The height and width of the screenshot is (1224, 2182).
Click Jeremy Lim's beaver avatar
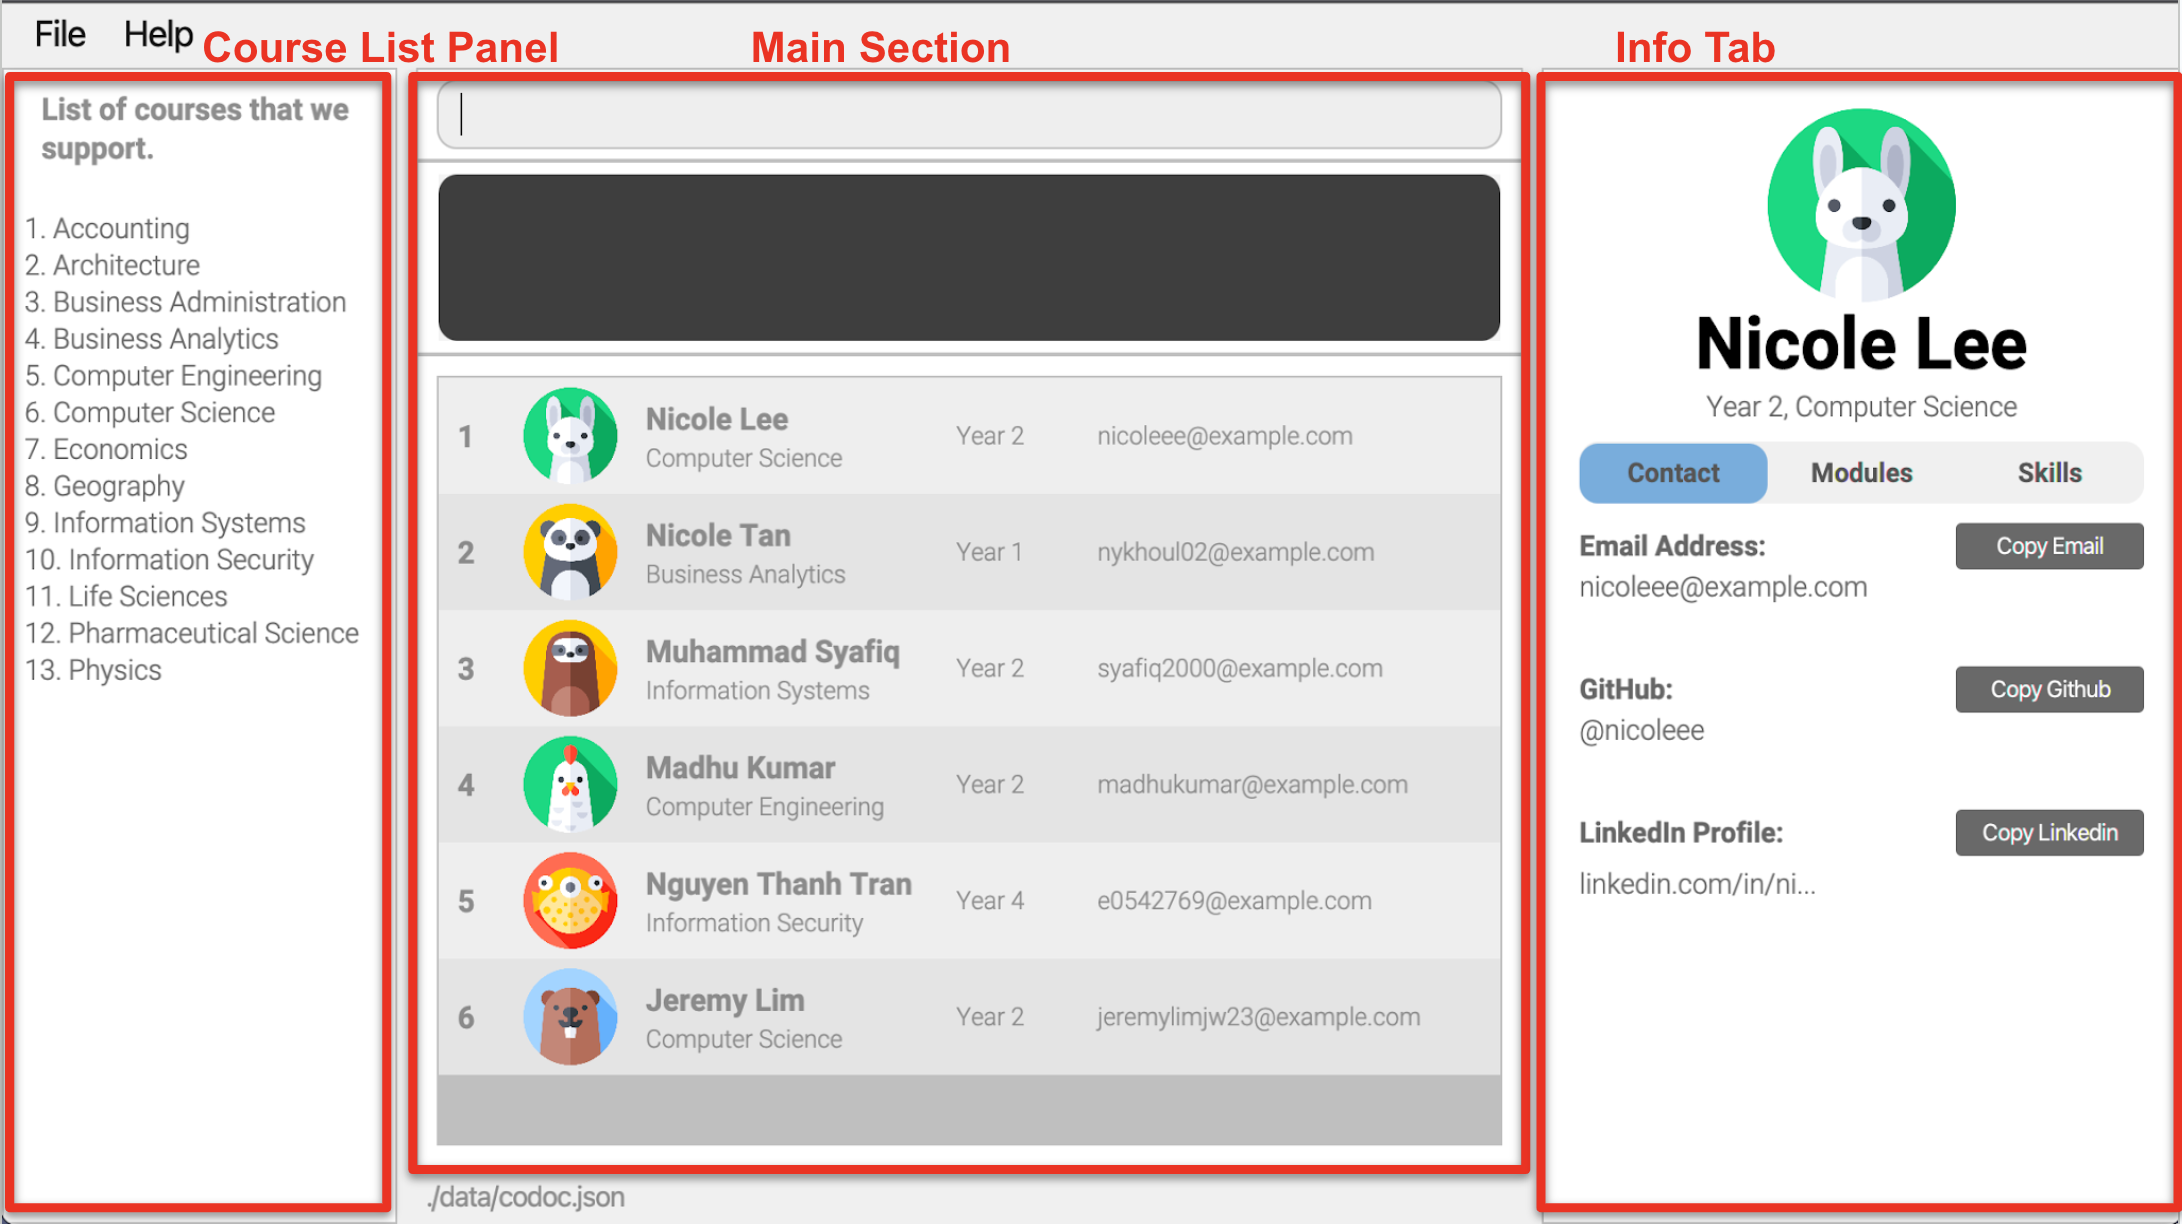(571, 1016)
